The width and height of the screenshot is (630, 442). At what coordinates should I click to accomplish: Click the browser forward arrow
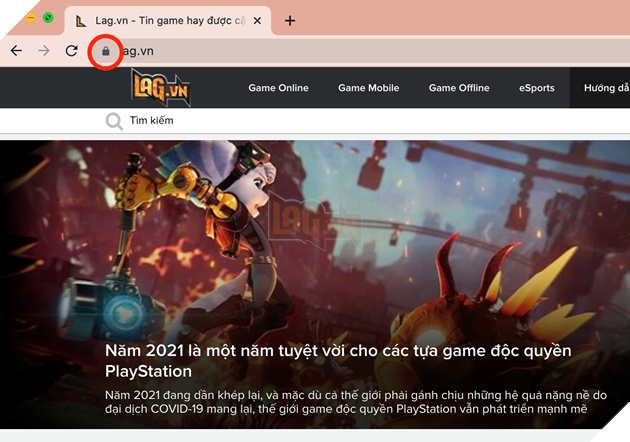coord(44,51)
